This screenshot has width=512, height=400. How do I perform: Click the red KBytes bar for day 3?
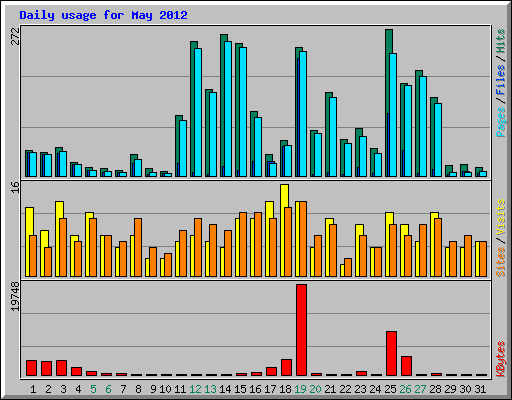pos(61,368)
